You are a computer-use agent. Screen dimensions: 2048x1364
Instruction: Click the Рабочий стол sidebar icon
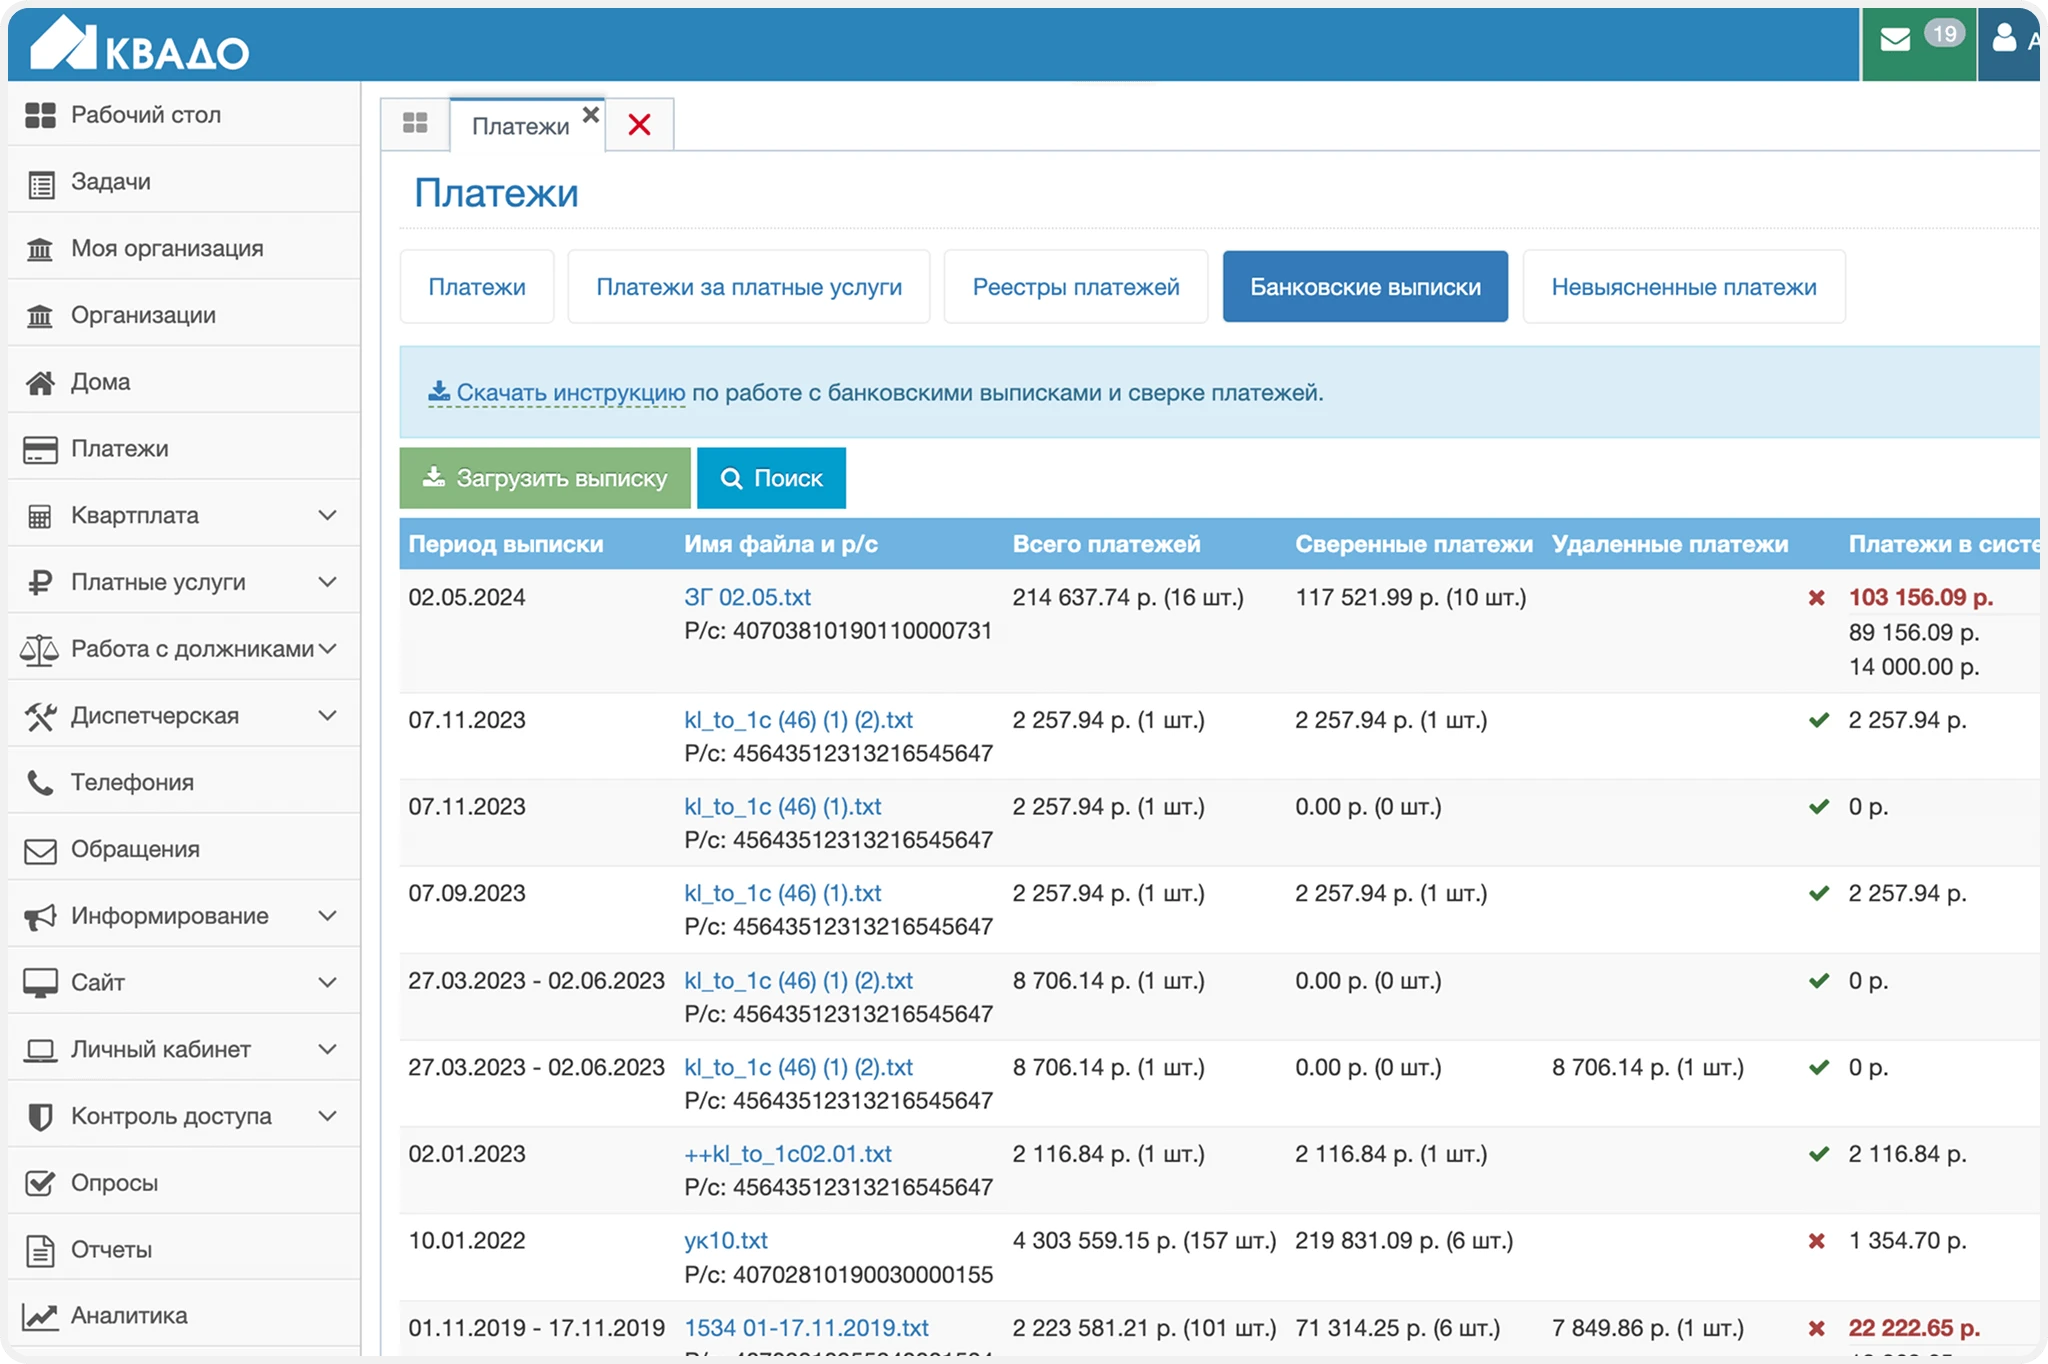pyautogui.click(x=40, y=115)
